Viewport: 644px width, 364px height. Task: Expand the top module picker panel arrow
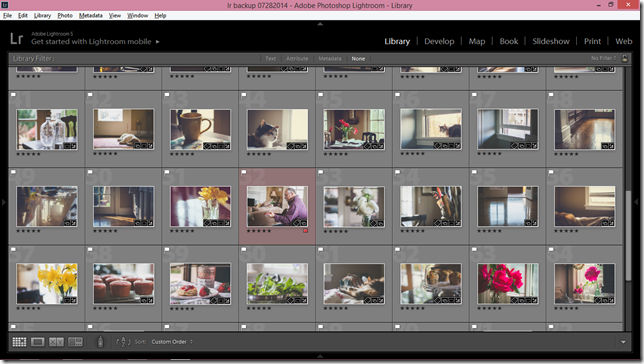pos(320,24)
